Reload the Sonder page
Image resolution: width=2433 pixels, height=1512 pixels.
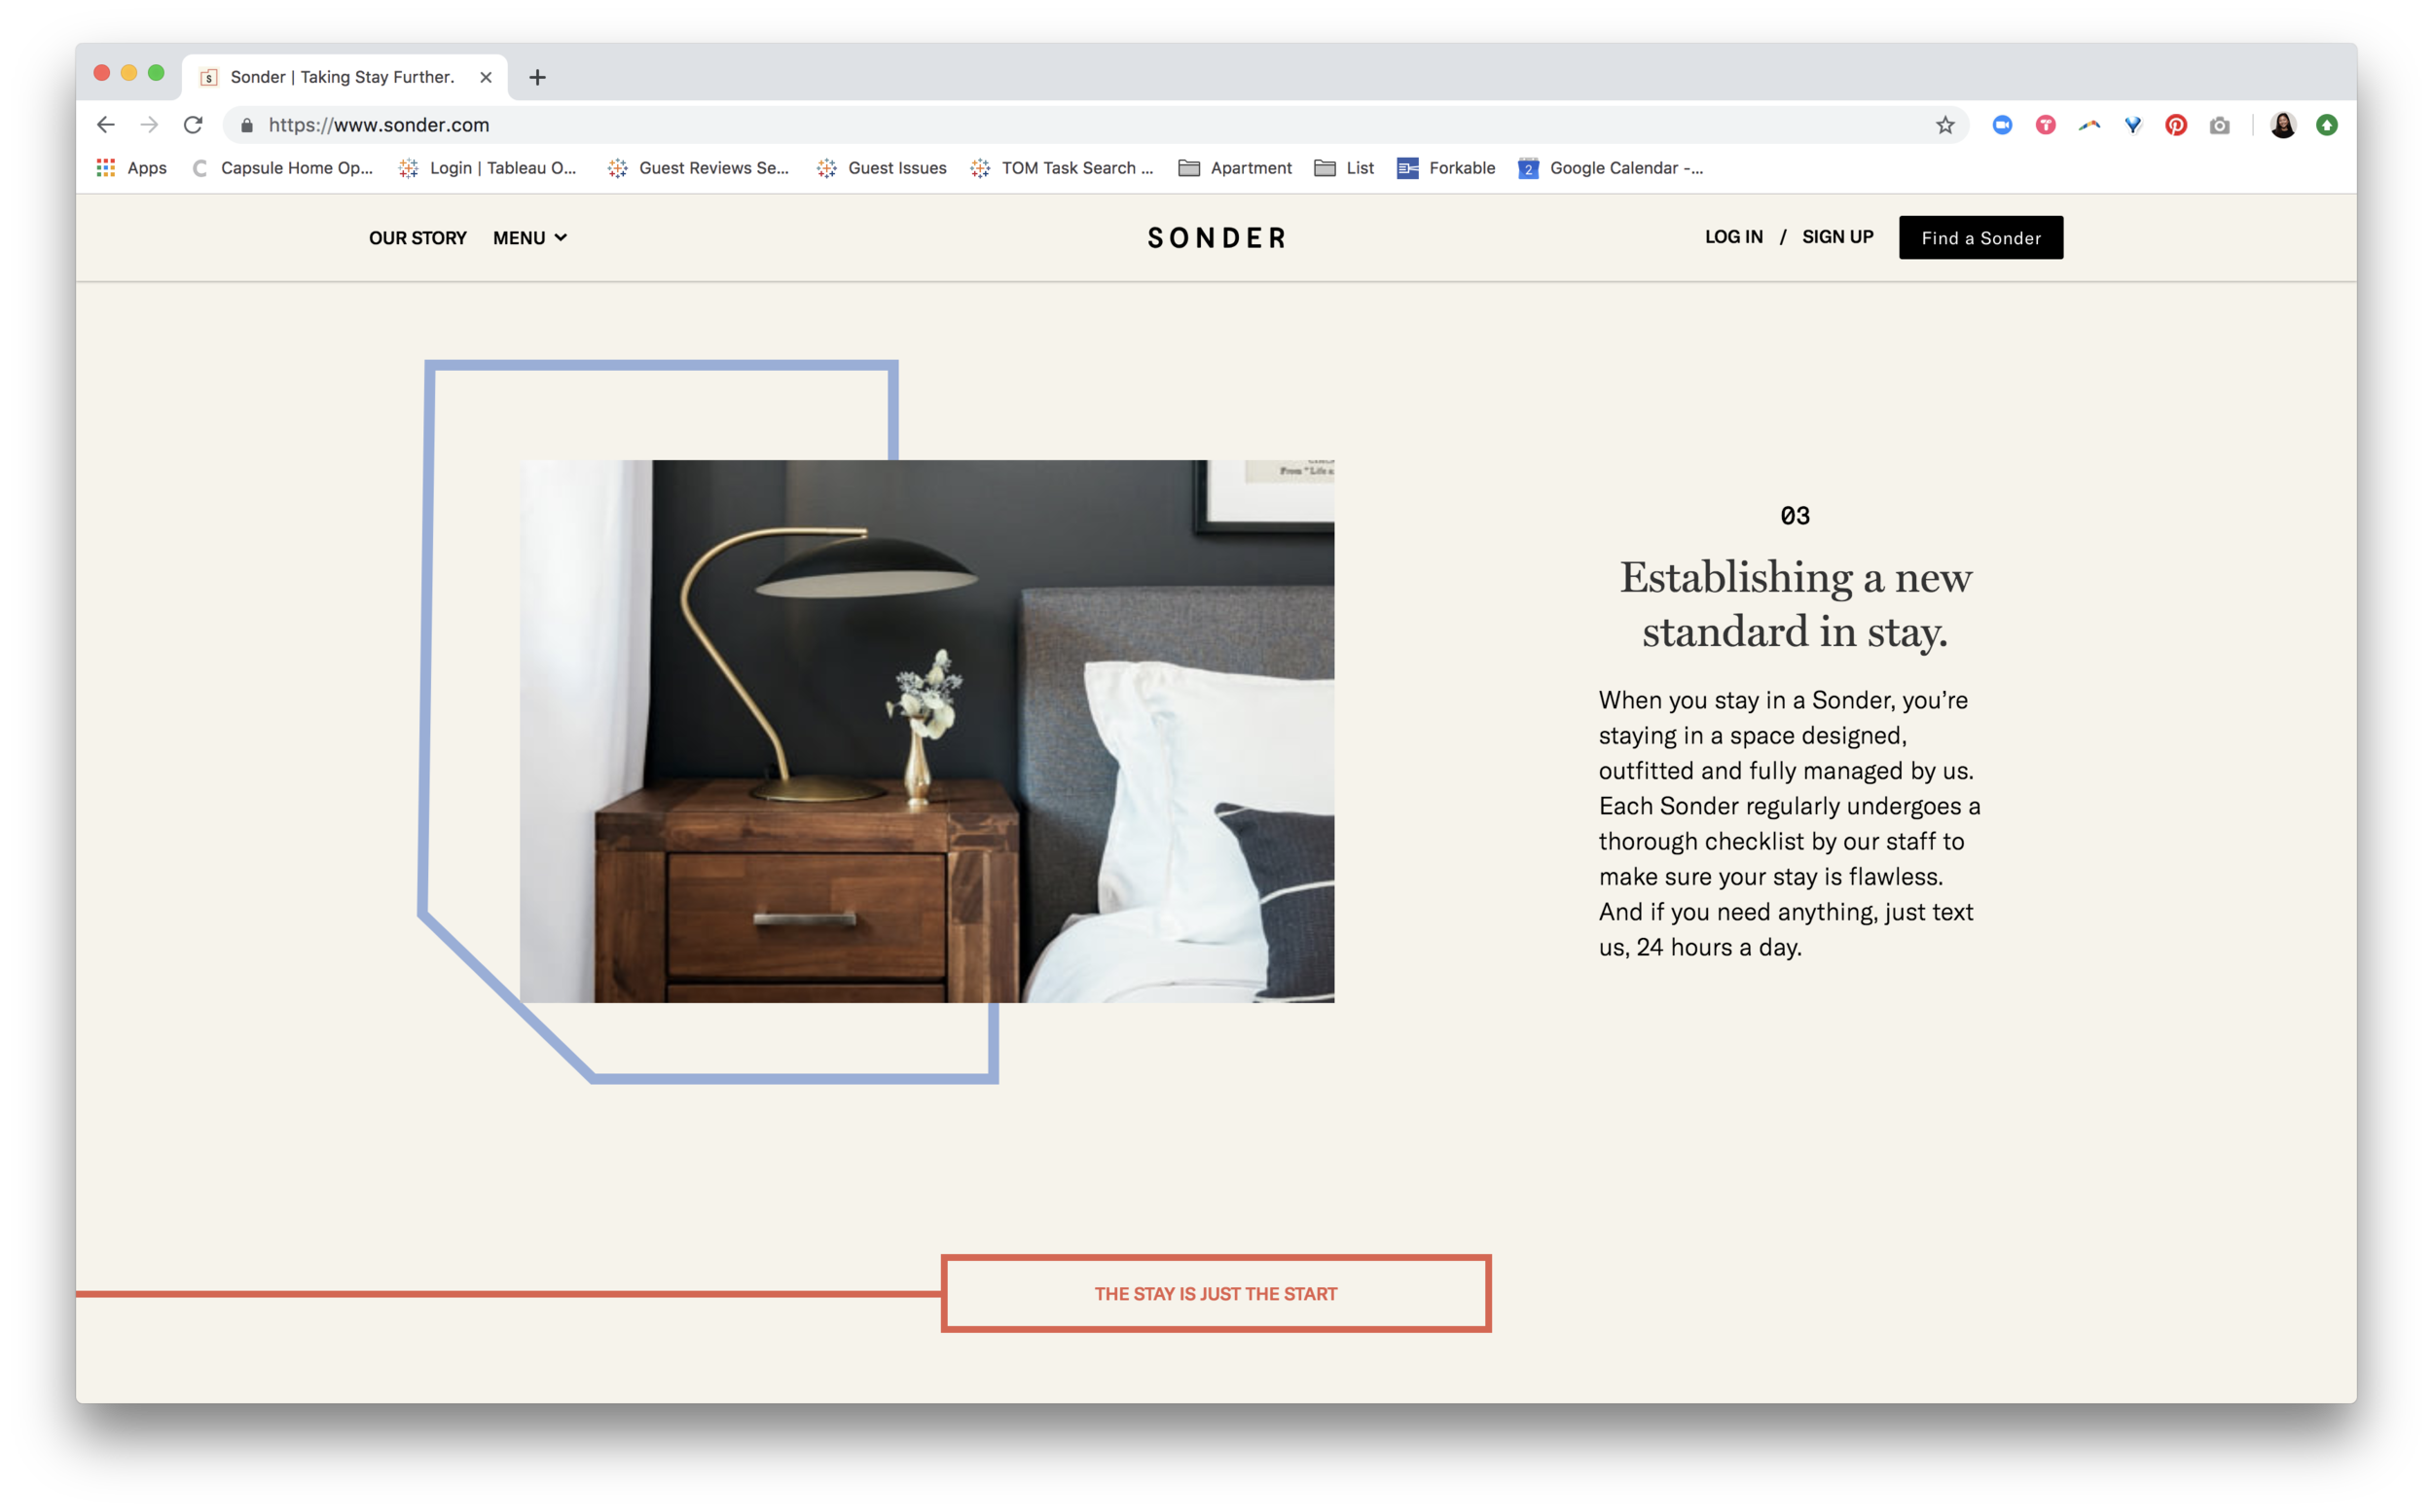(193, 125)
